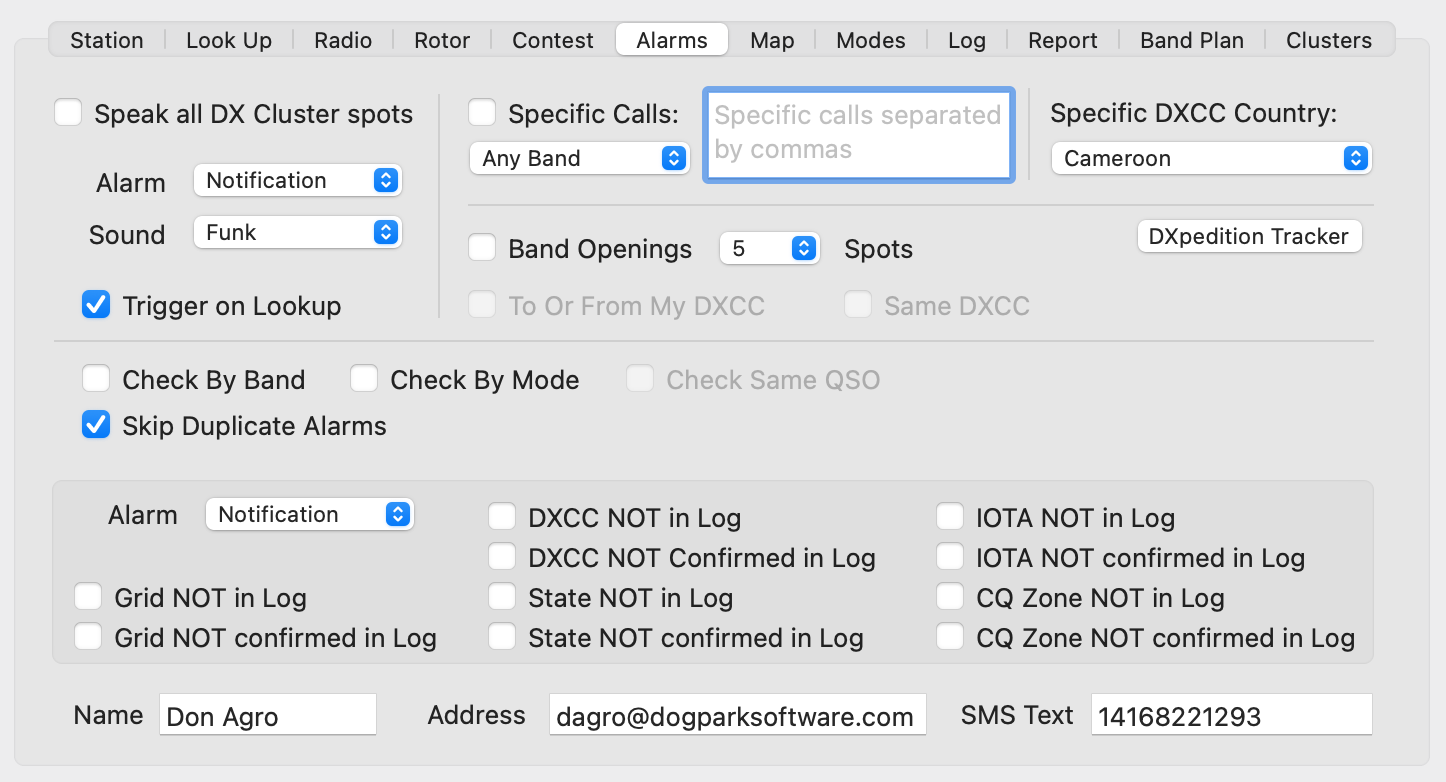Open the Sound dropdown showing Funk

(x=298, y=233)
